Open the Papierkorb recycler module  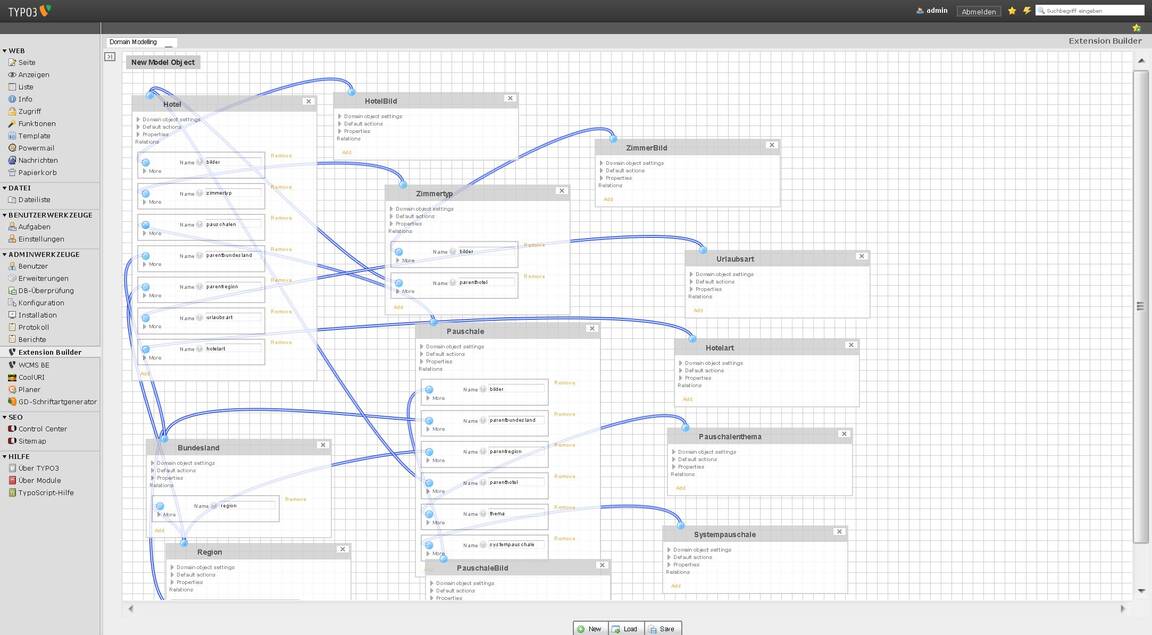(x=37, y=172)
